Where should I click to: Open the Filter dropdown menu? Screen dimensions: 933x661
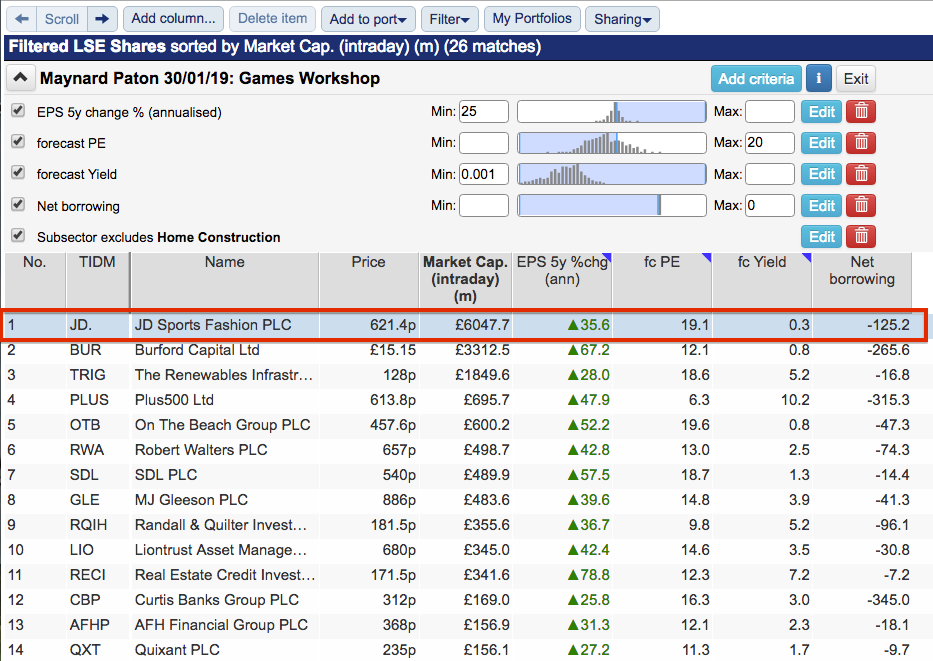tap(449, 19)
